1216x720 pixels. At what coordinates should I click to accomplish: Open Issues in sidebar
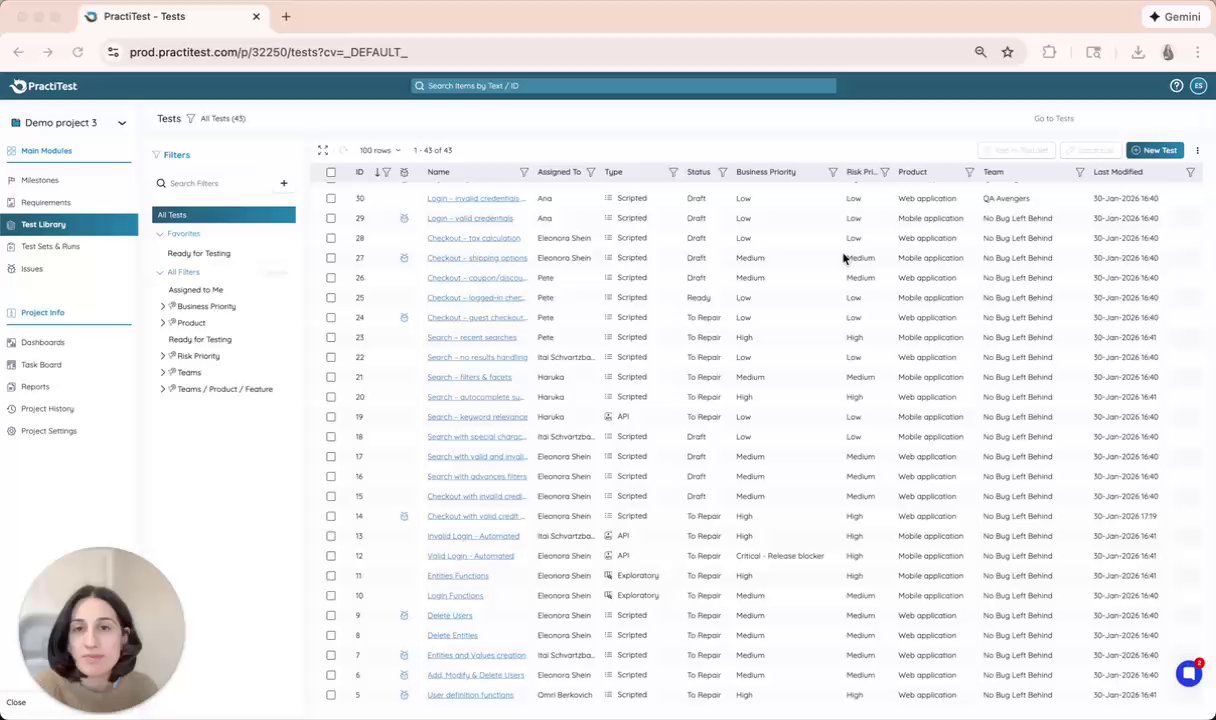click(x=32, y=268)
